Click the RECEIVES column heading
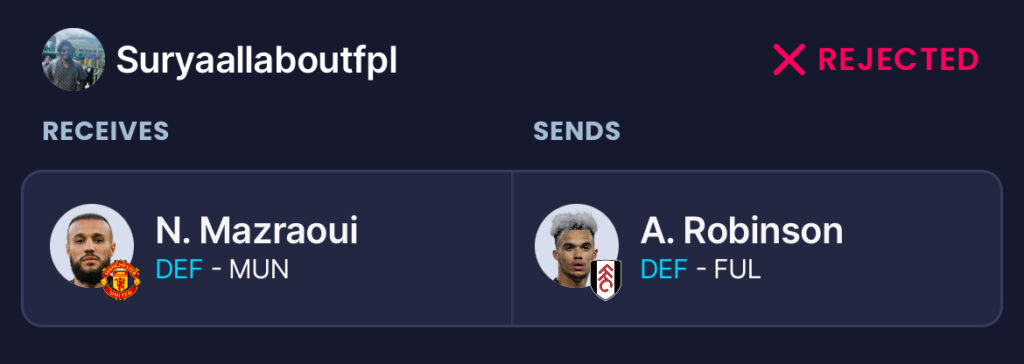 pos(106,131)
